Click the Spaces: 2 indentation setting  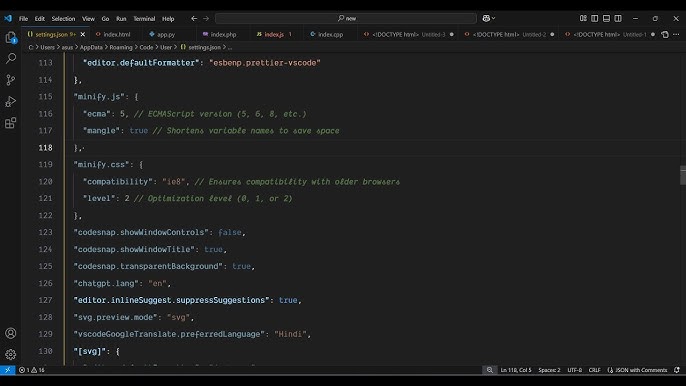tap(549, 370)
